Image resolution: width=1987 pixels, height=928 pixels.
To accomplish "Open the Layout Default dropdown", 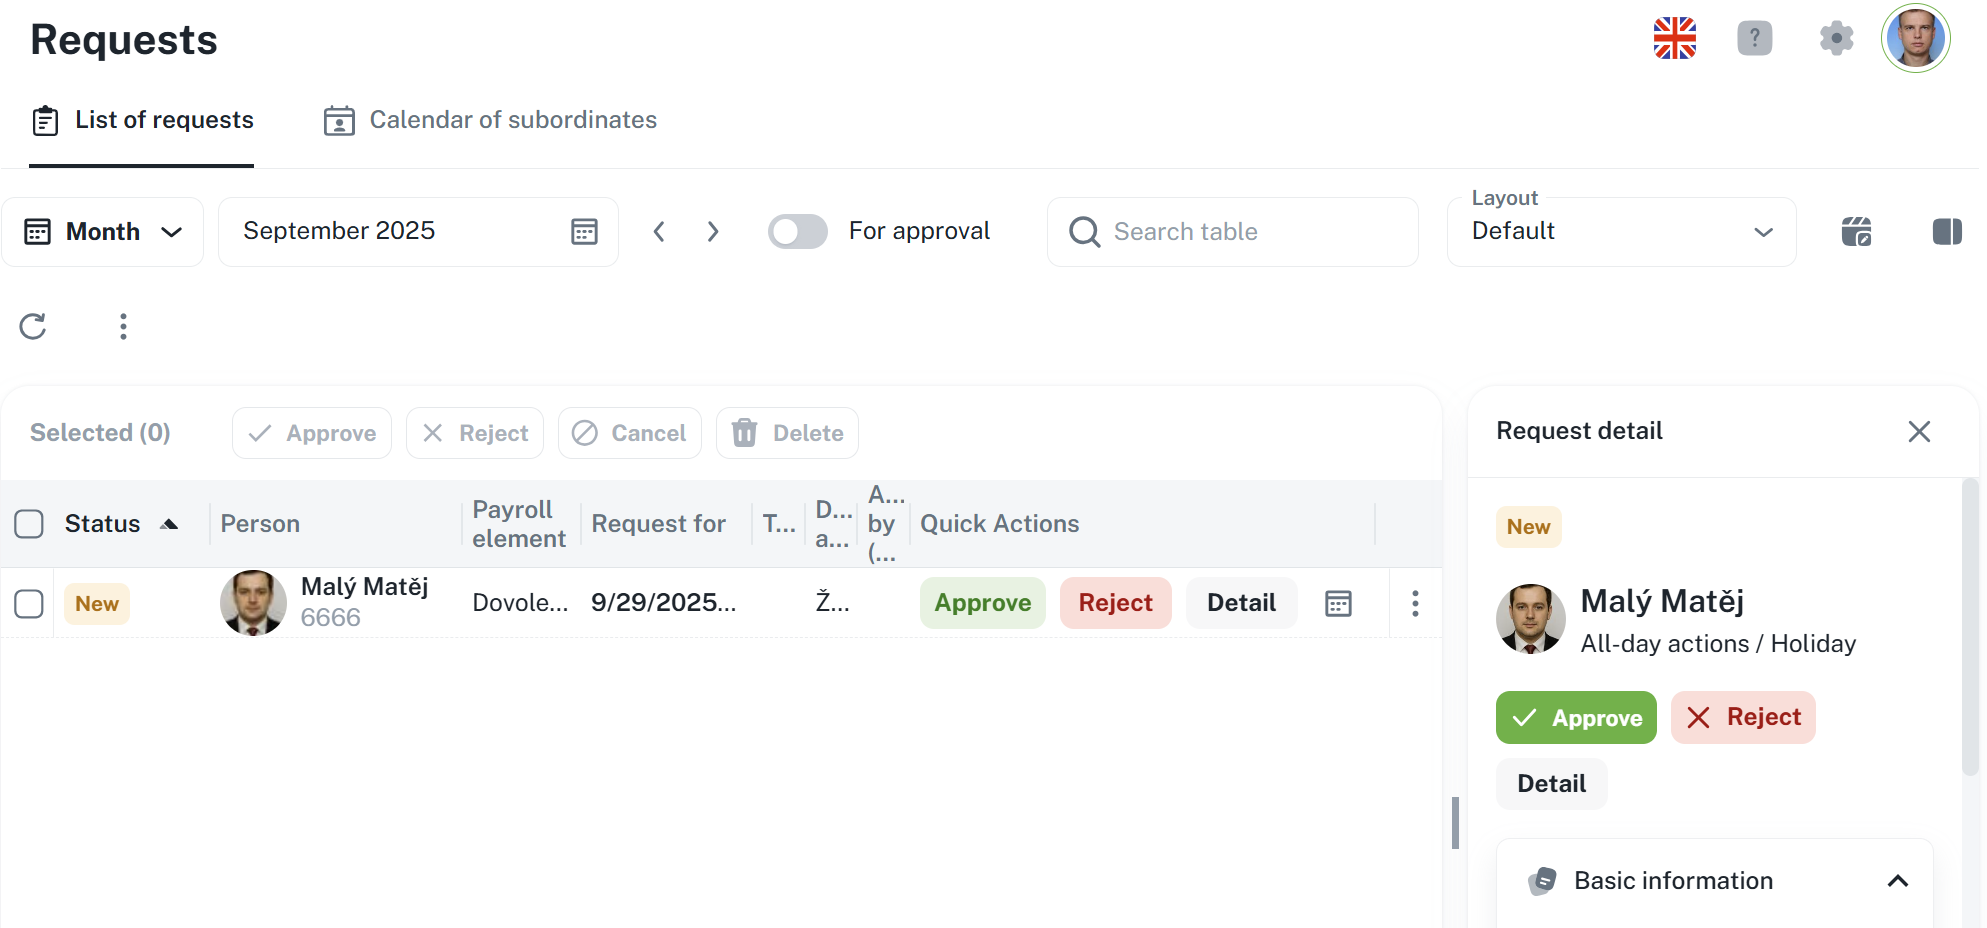I will pyautogui.click(x=1620, y=232).
